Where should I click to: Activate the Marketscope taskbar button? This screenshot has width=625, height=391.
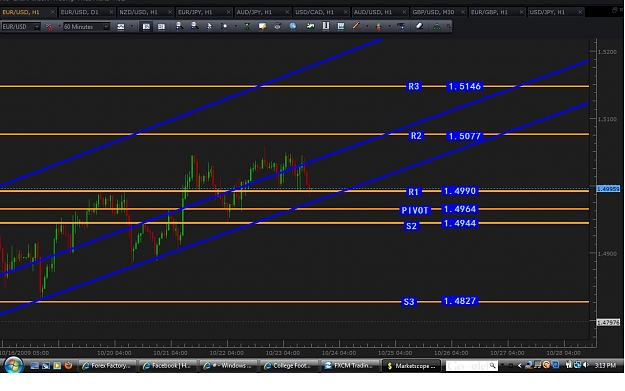(x=411, y=365)
